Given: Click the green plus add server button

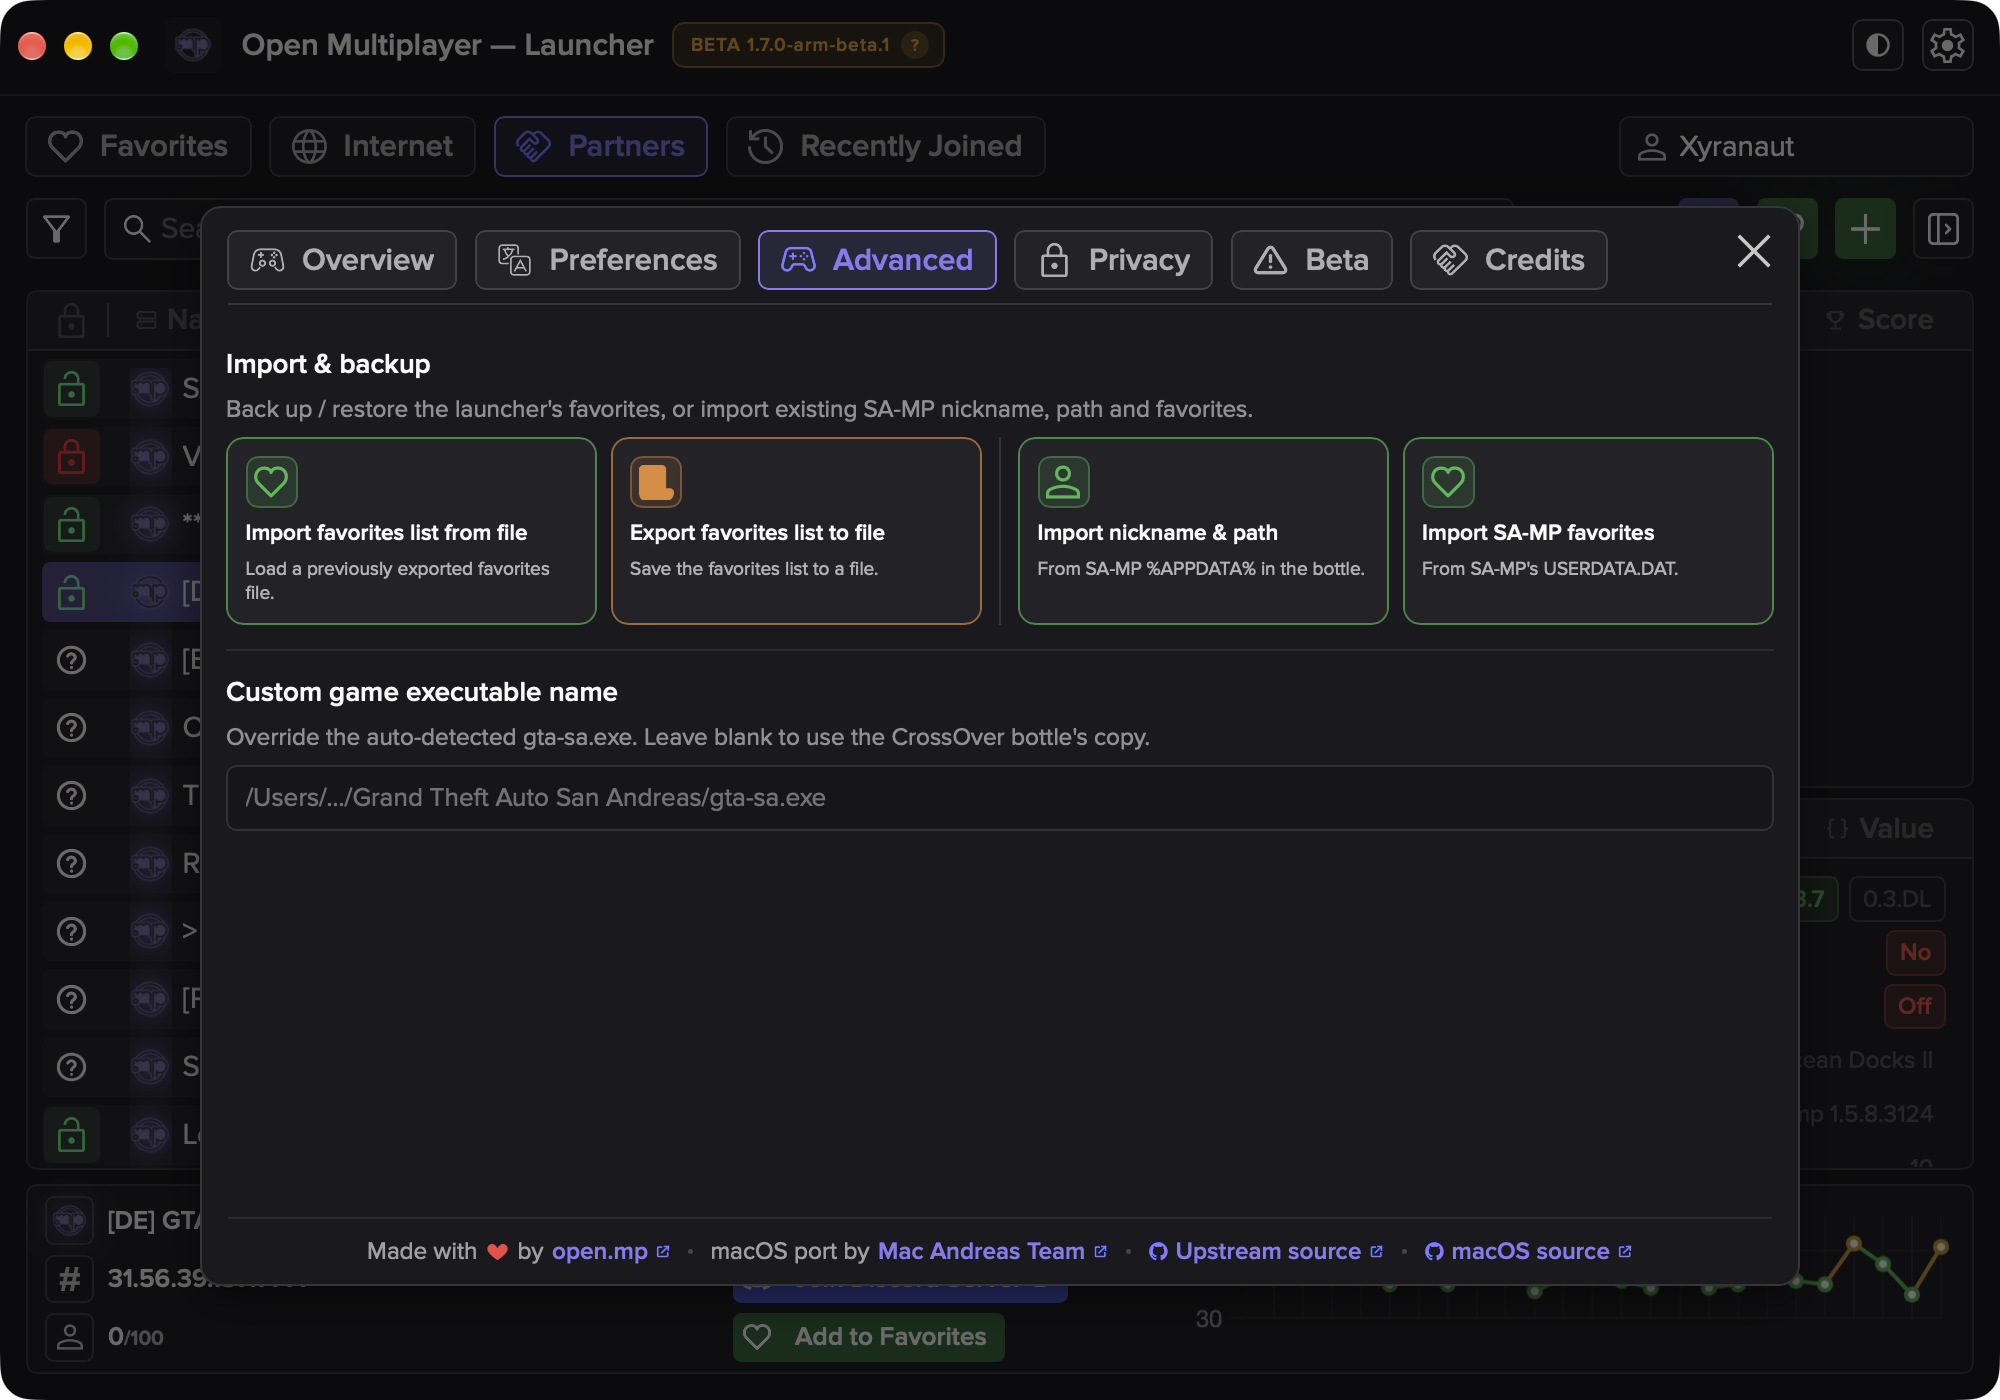Looking at the screenshot, I should 1865,229.
